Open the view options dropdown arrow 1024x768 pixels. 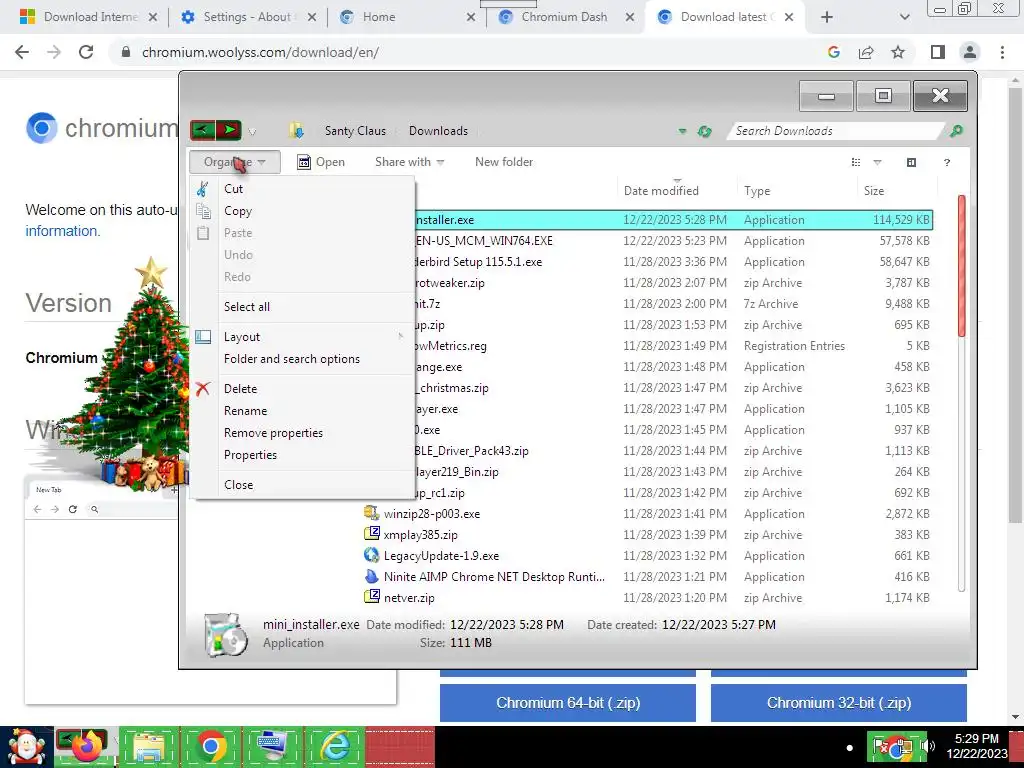point(877,162)
